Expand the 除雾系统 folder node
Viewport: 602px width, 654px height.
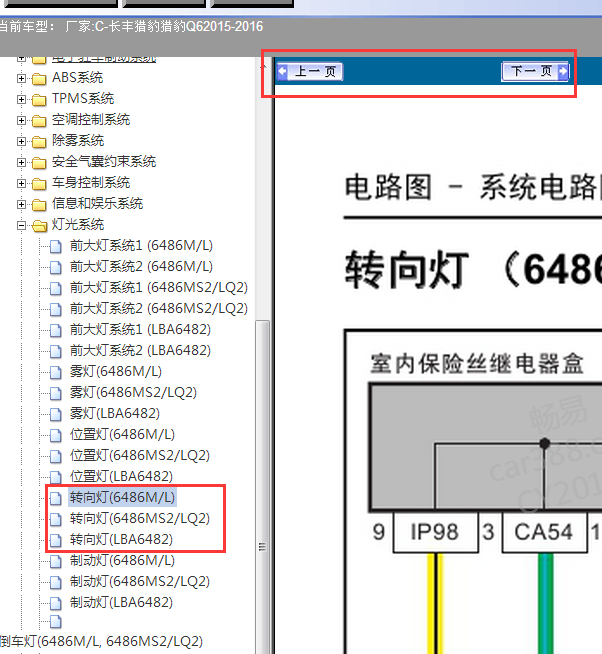(21, 141)
